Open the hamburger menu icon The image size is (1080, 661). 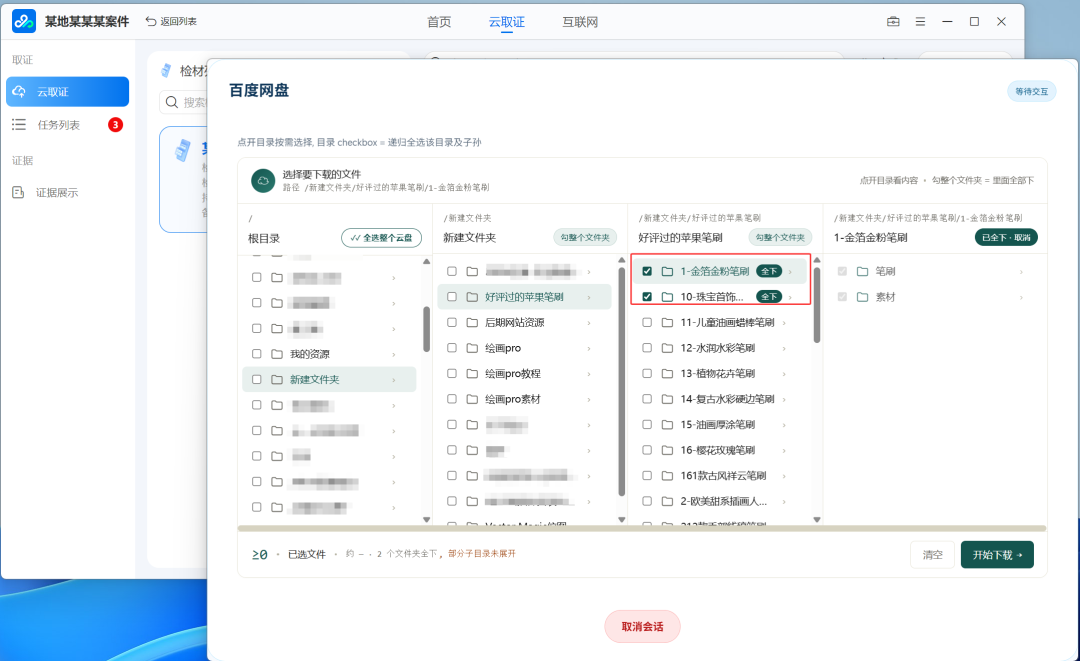click(920, 21)
